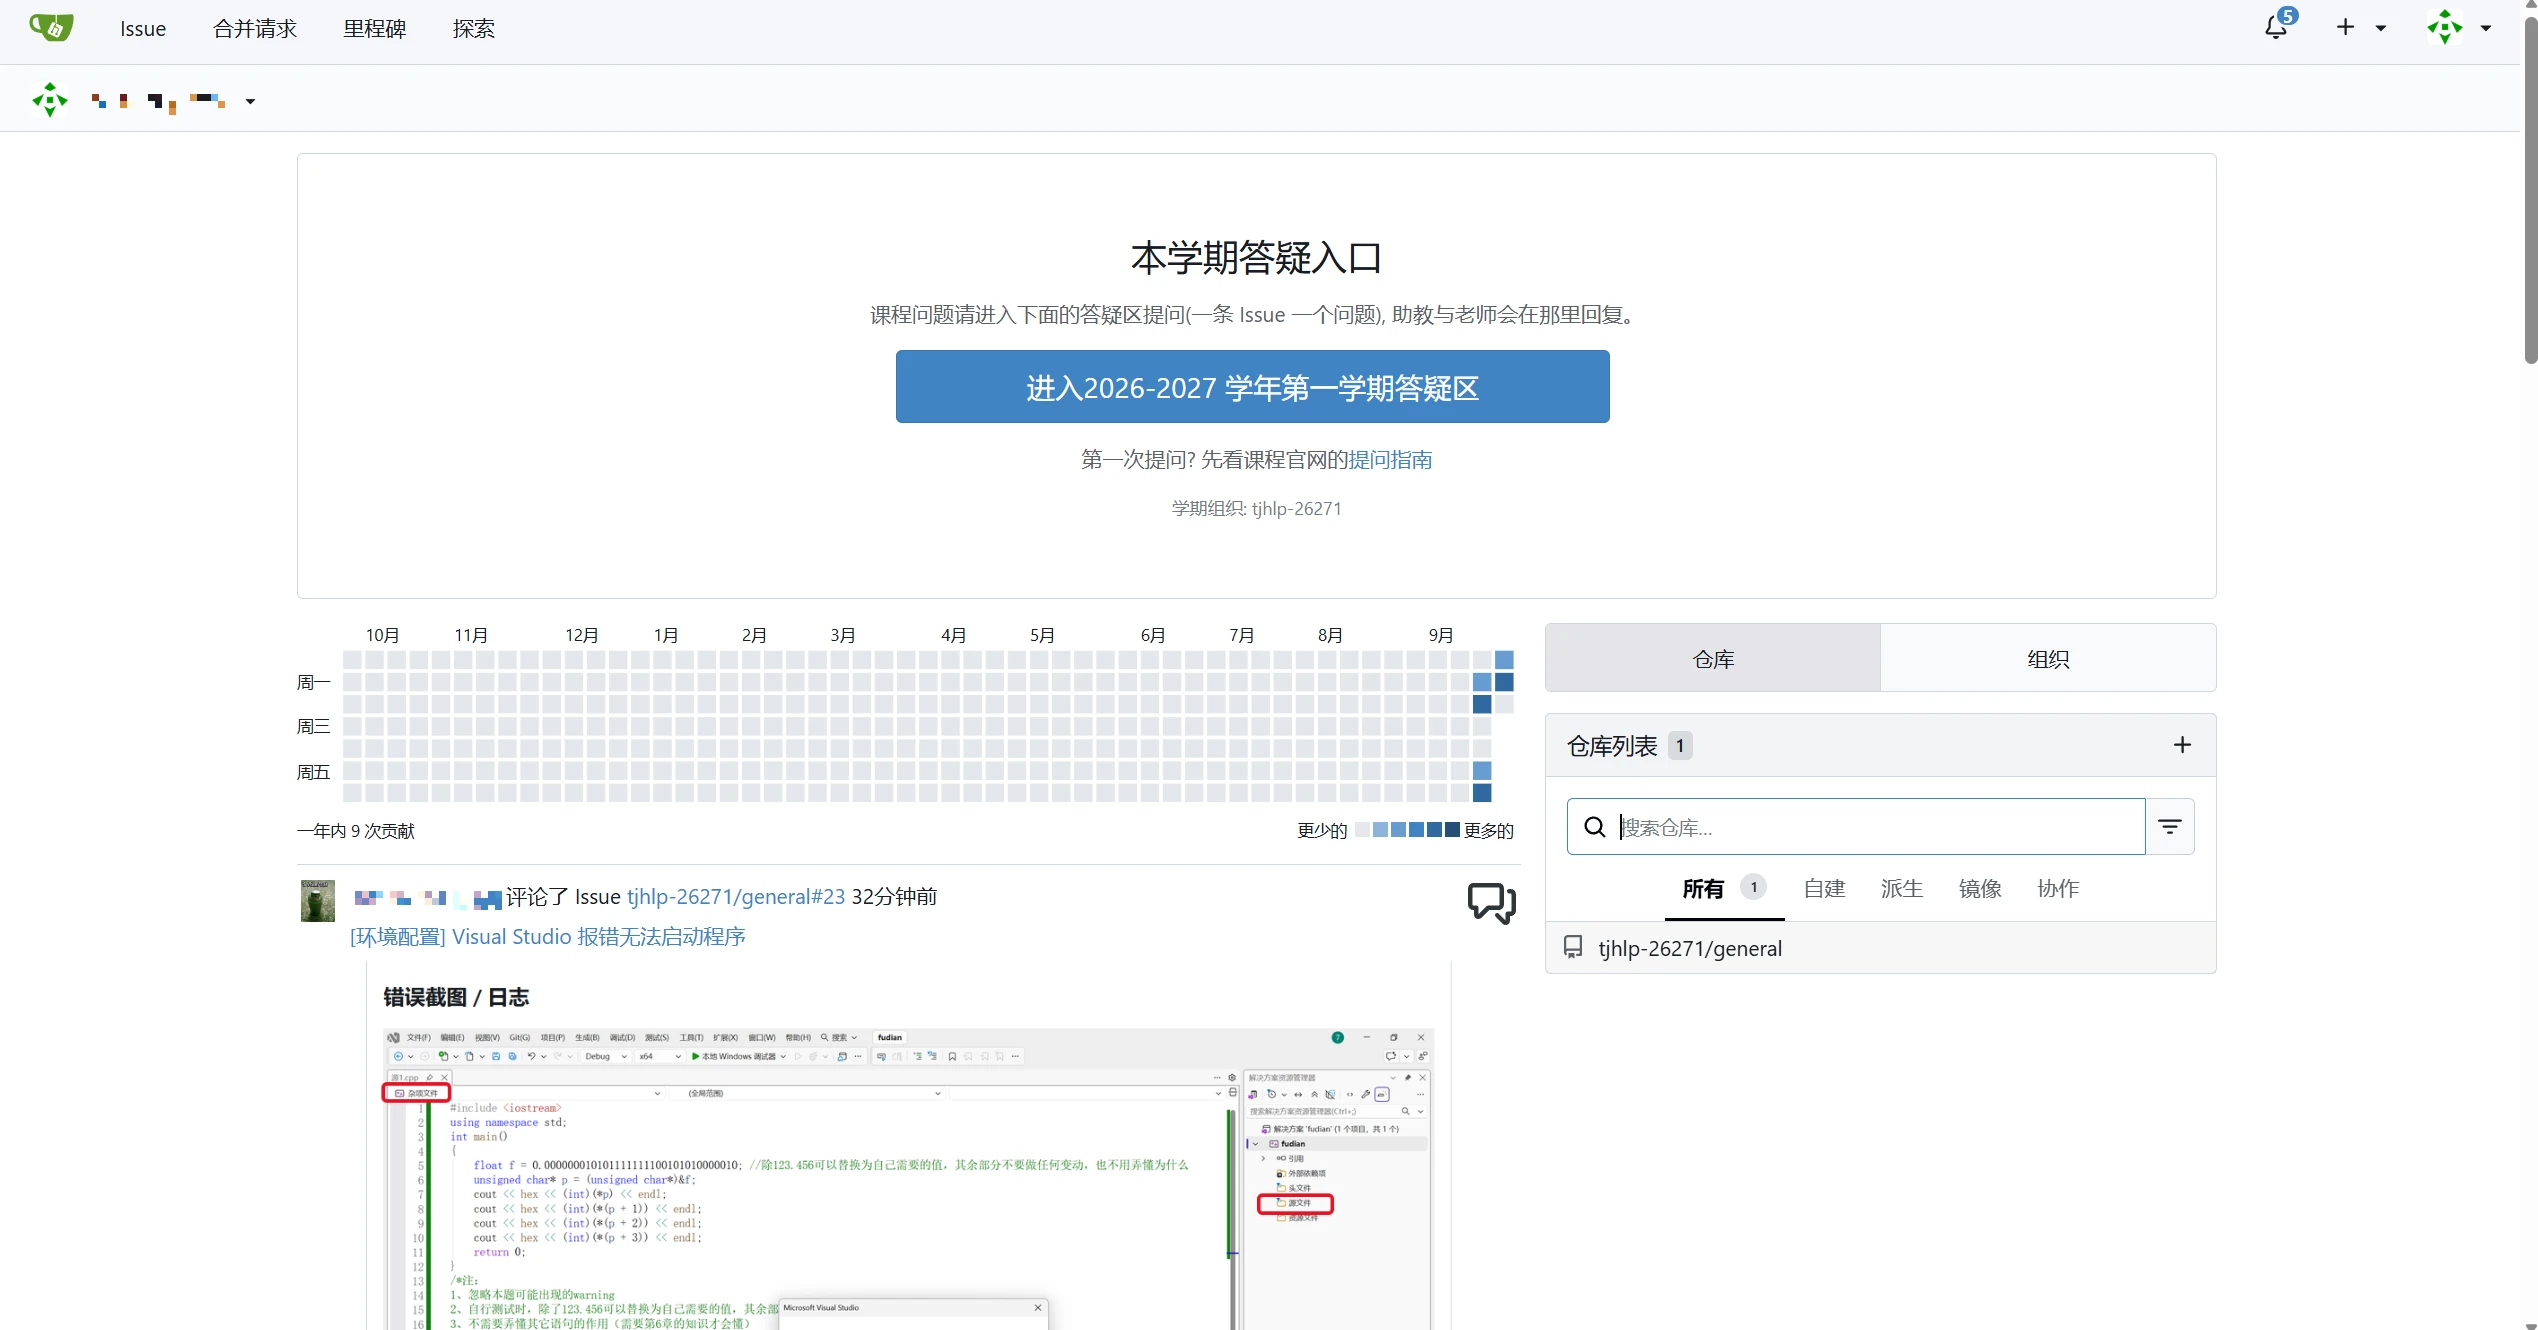Click the comment bubbles icon in activity feed
This screenshot has height=1330, width=2538.
click(1491, 903)
